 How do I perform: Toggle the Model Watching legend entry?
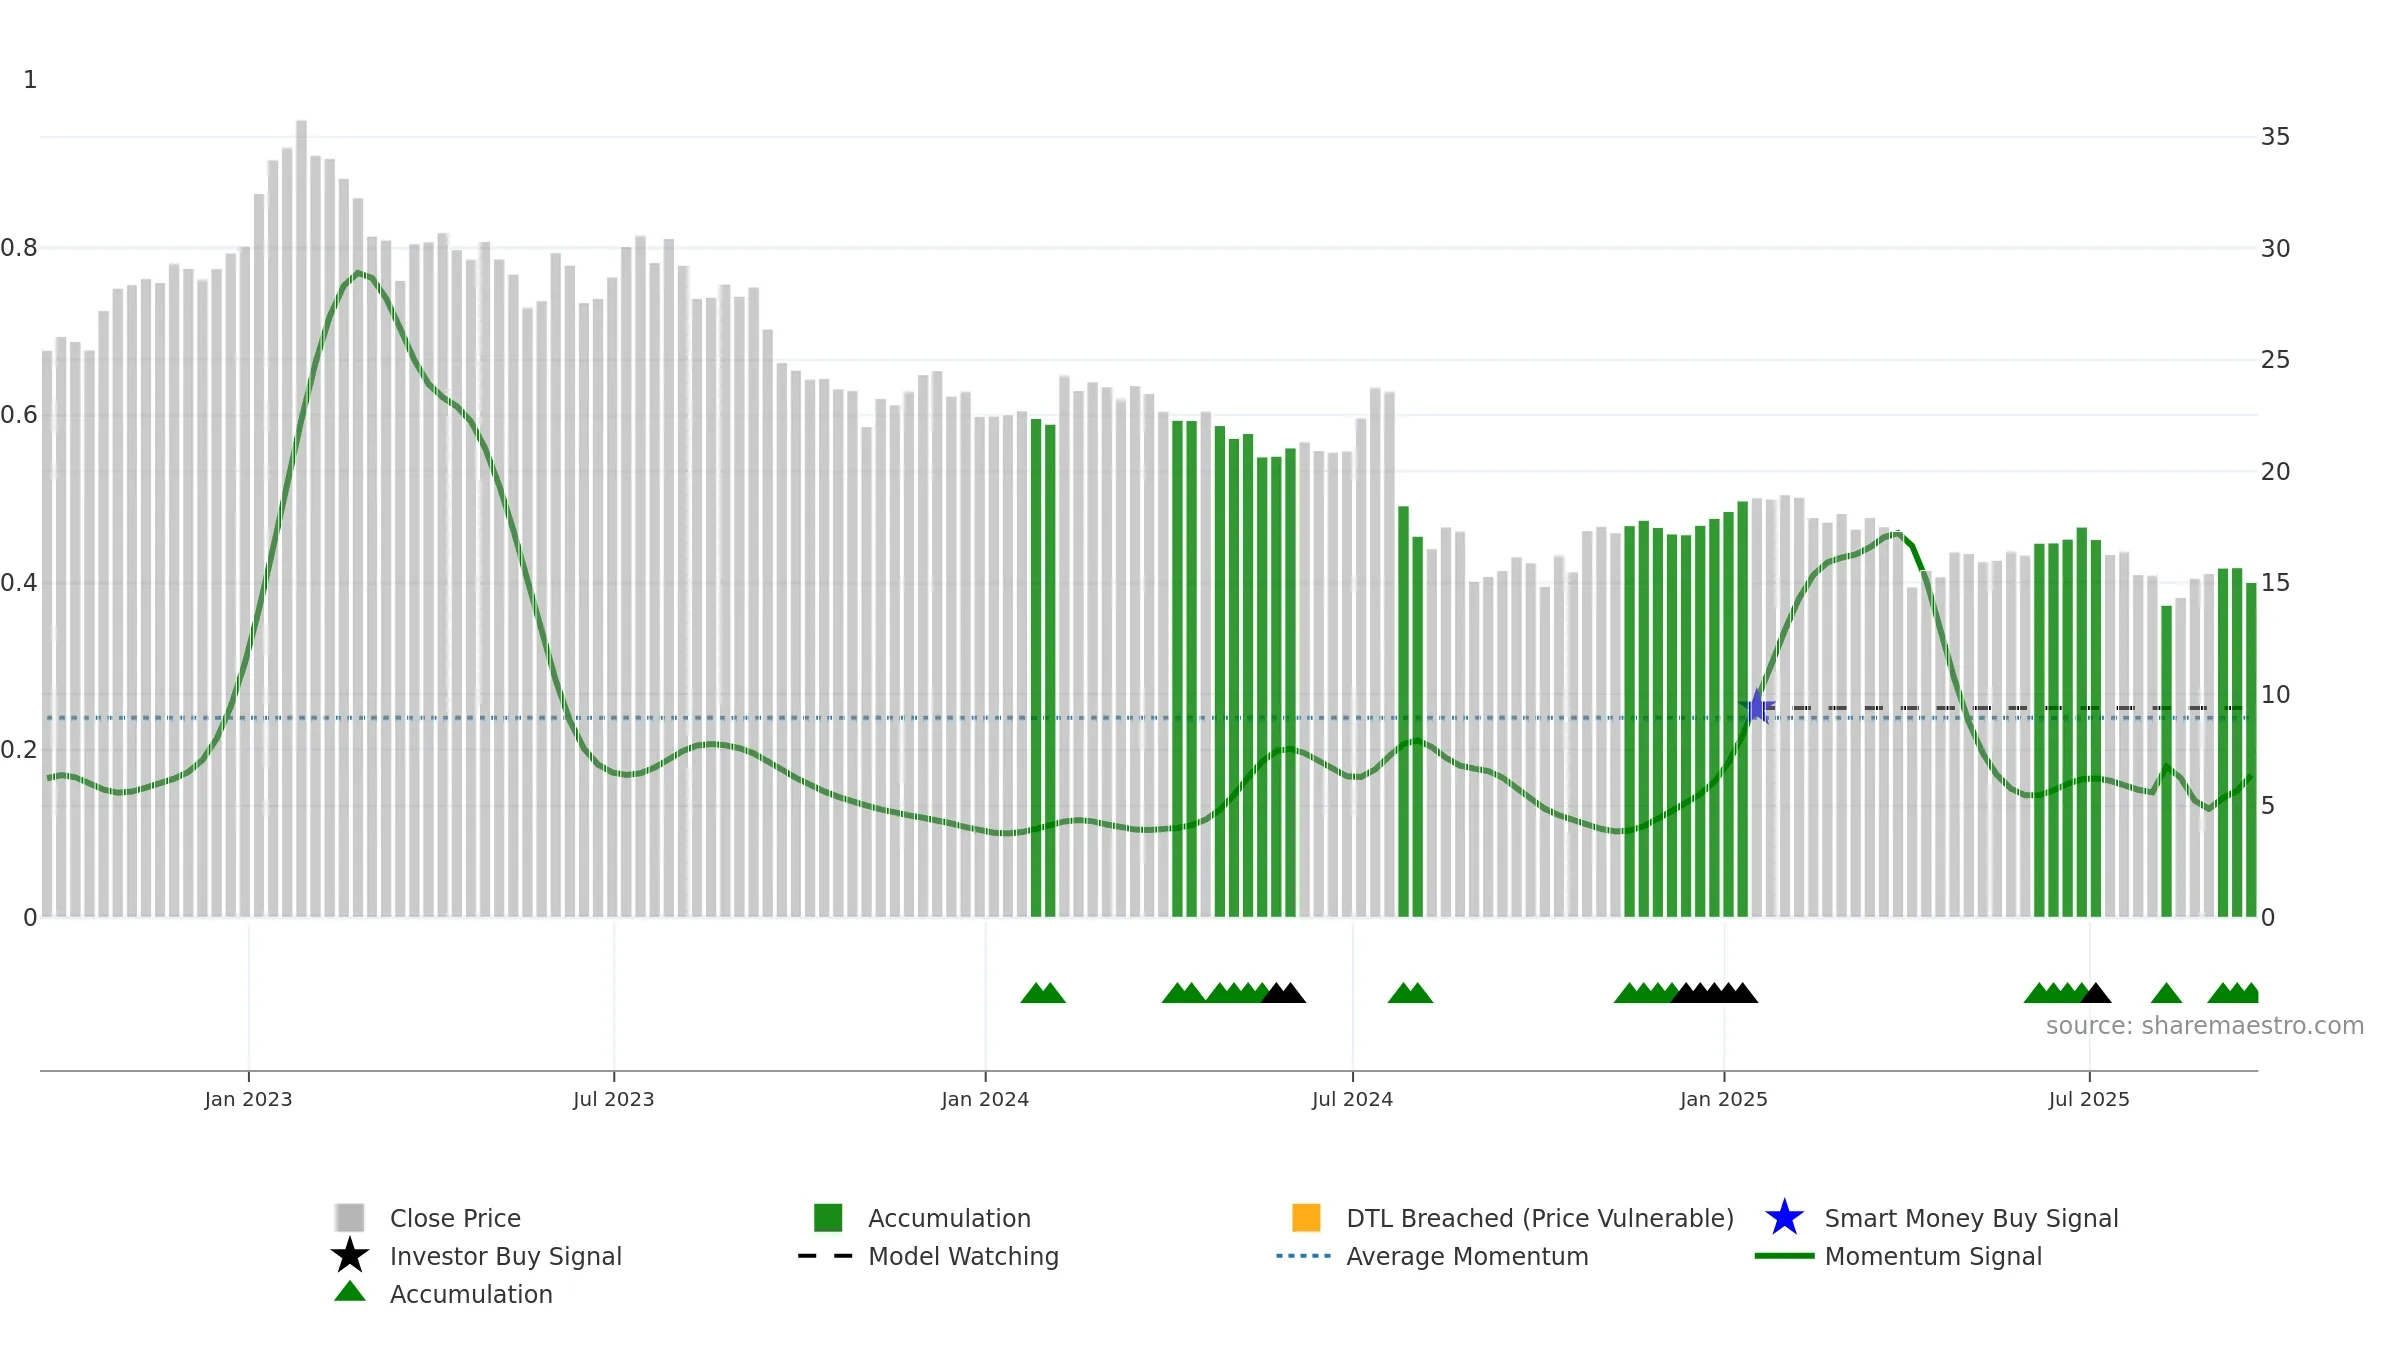pyautogui.click(x=928, y=1256)
